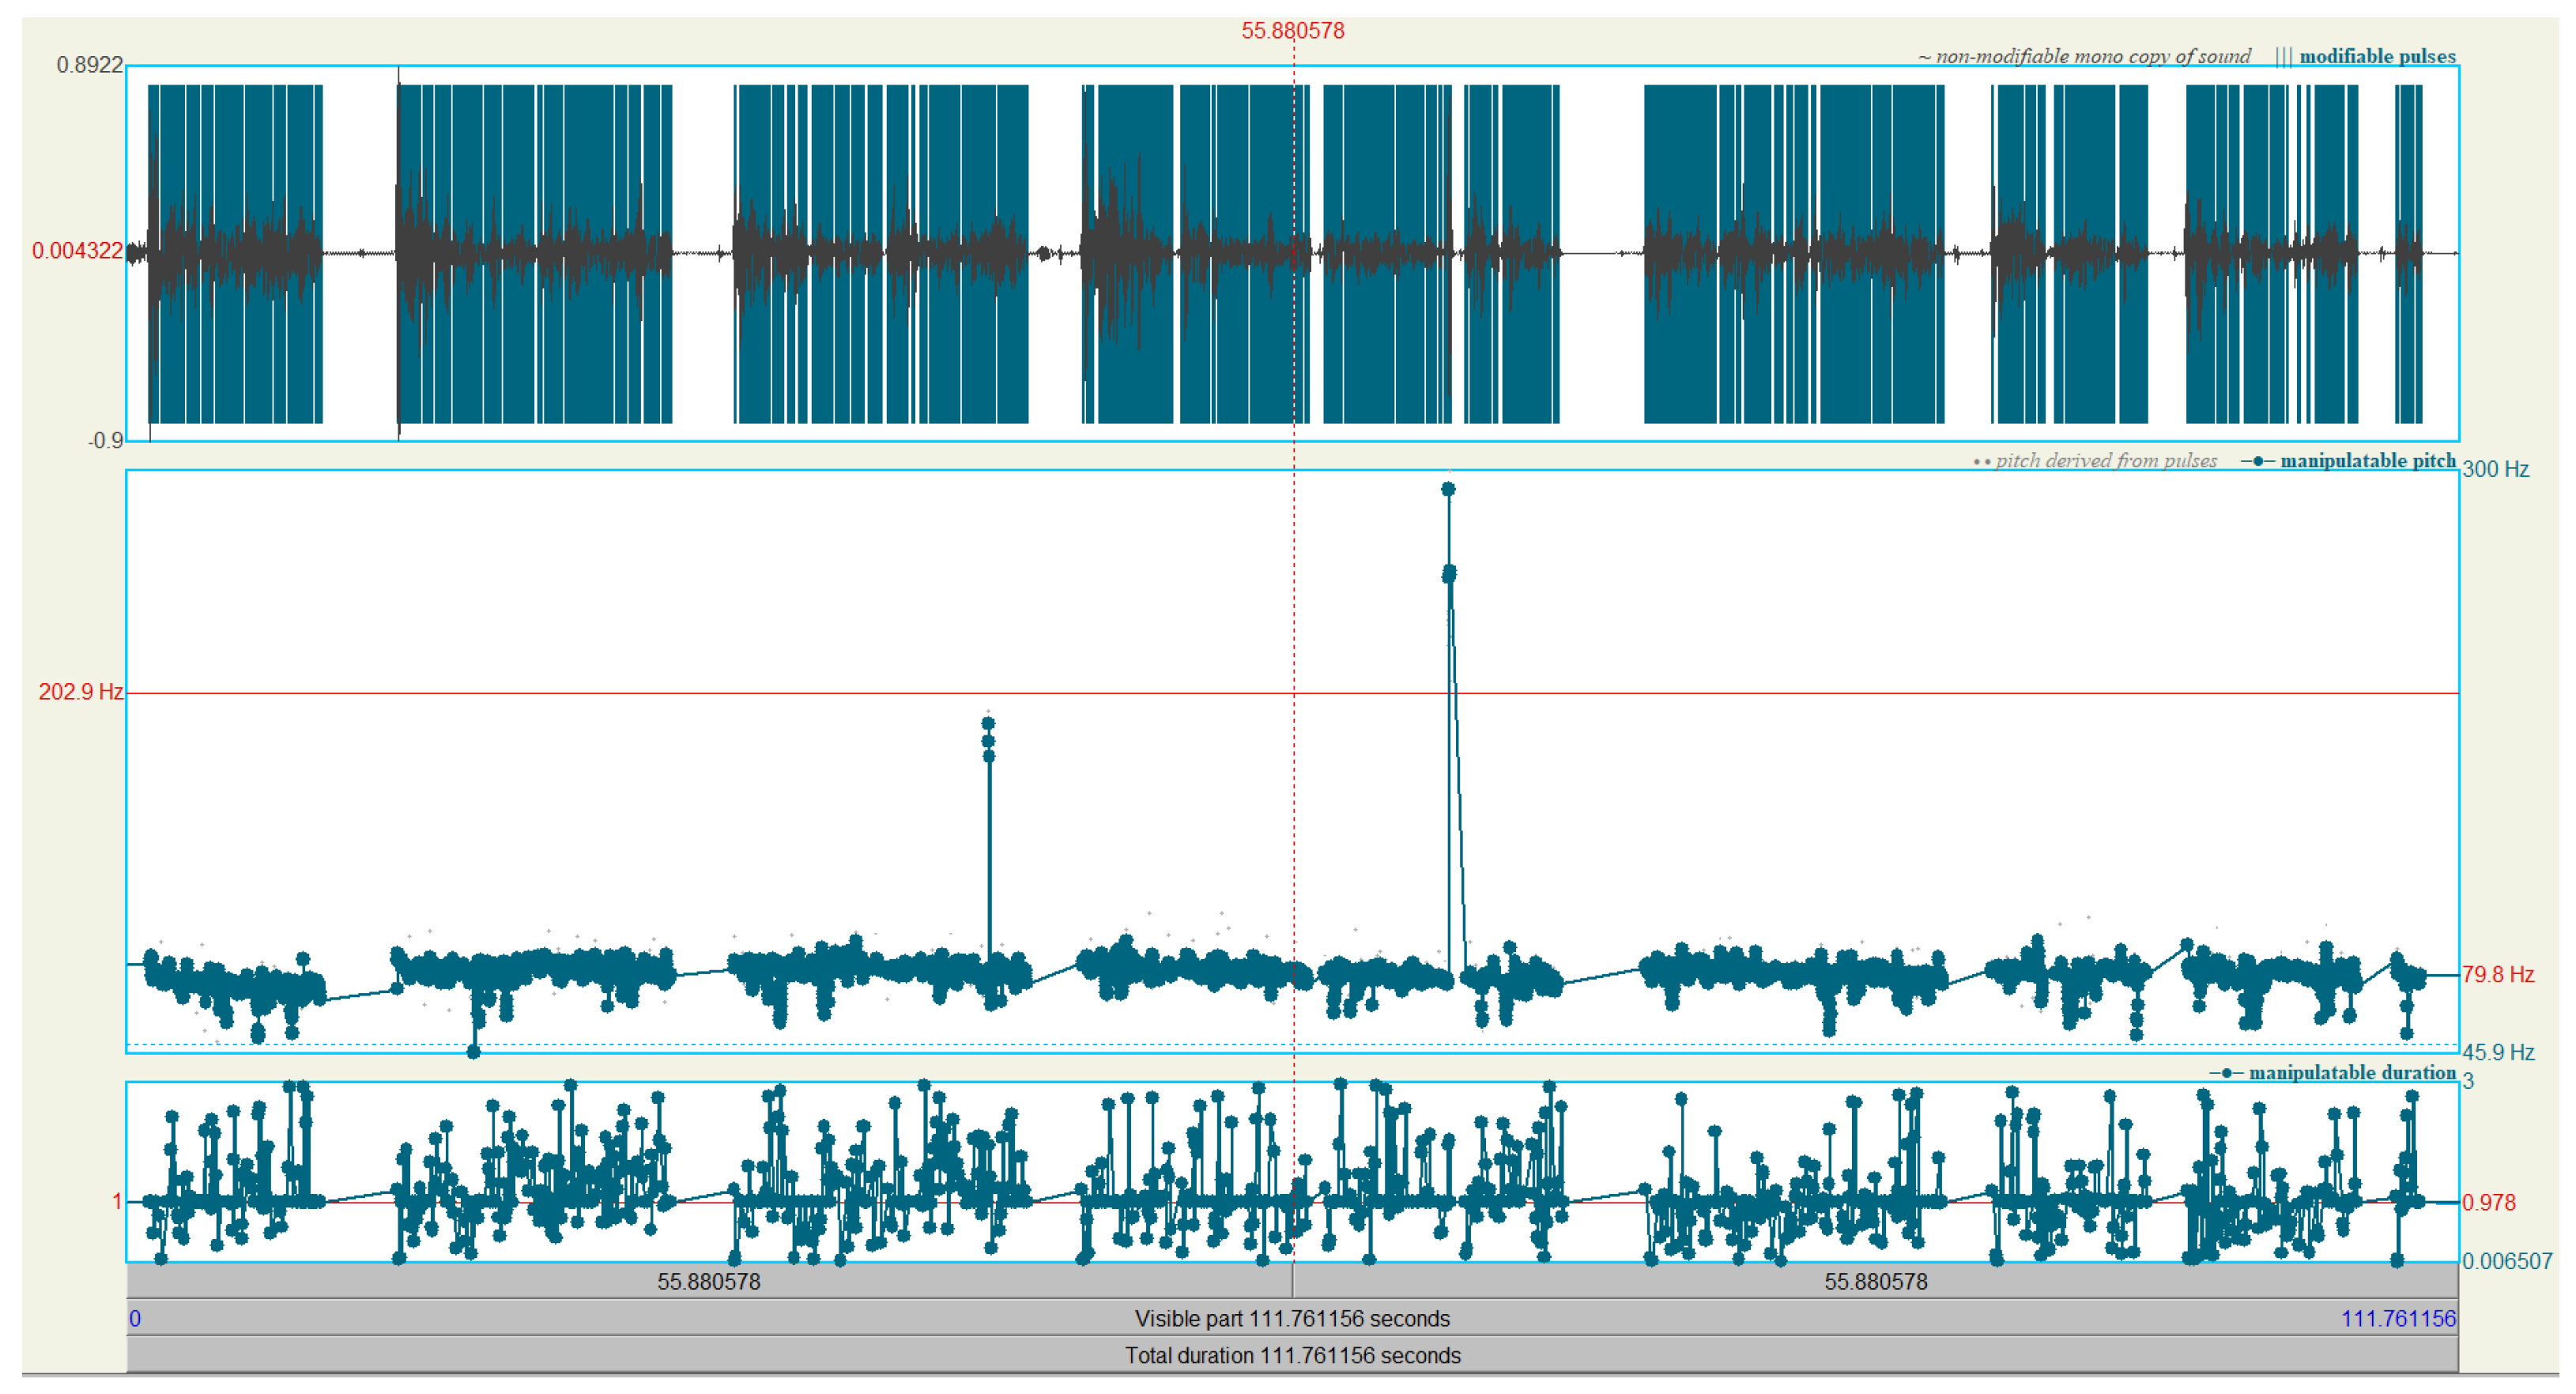Click the red cursor time label at top
The height and width of the screenshot is (1394, 2576).
coord(1292,31)
